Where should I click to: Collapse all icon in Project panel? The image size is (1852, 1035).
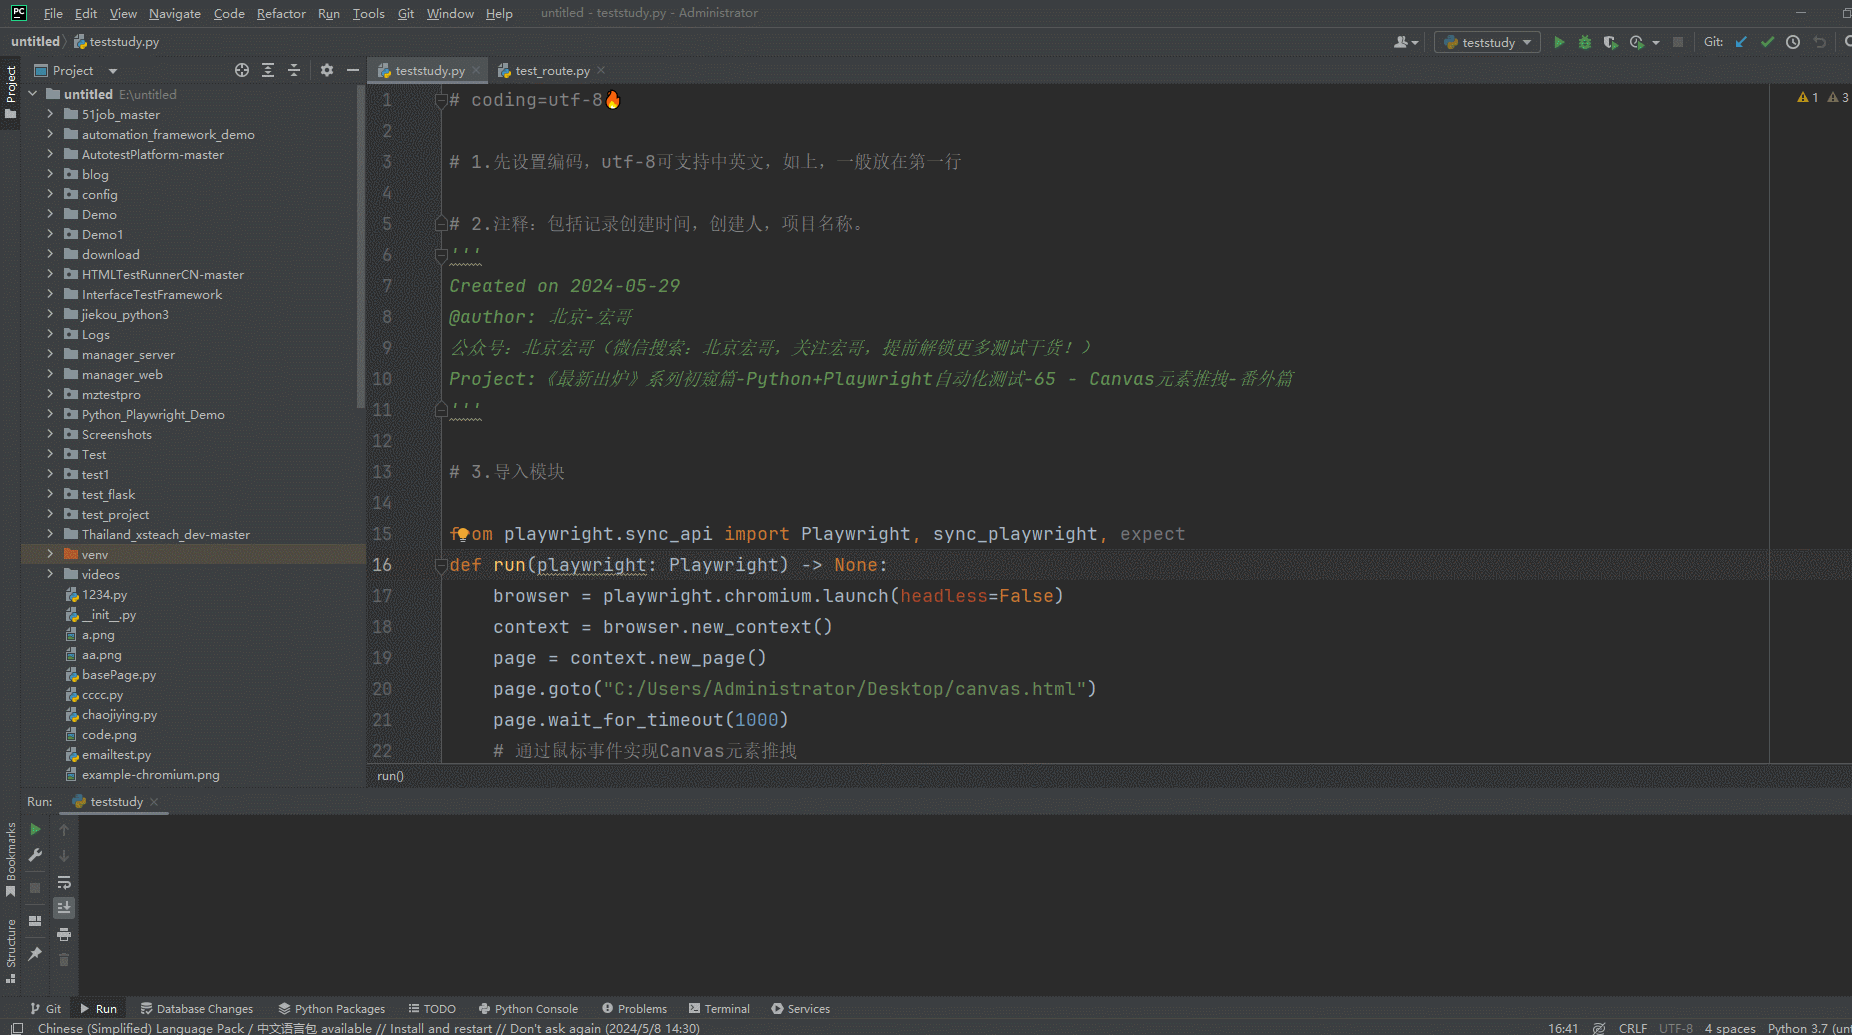[294, 70]
